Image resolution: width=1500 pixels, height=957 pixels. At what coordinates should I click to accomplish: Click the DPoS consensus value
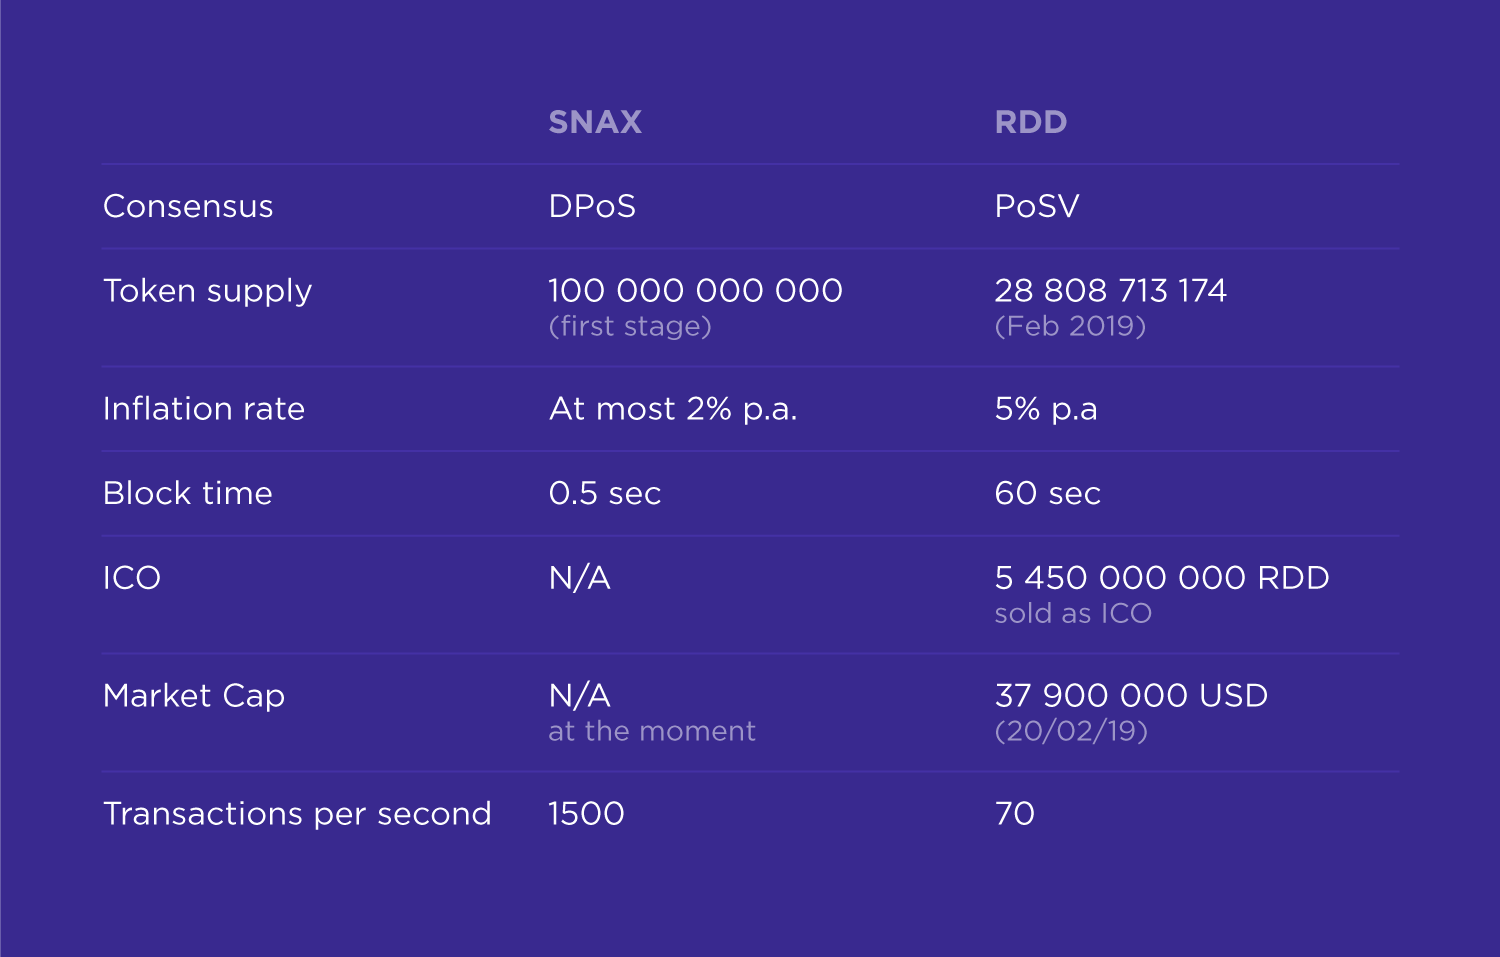click(592, 206)
